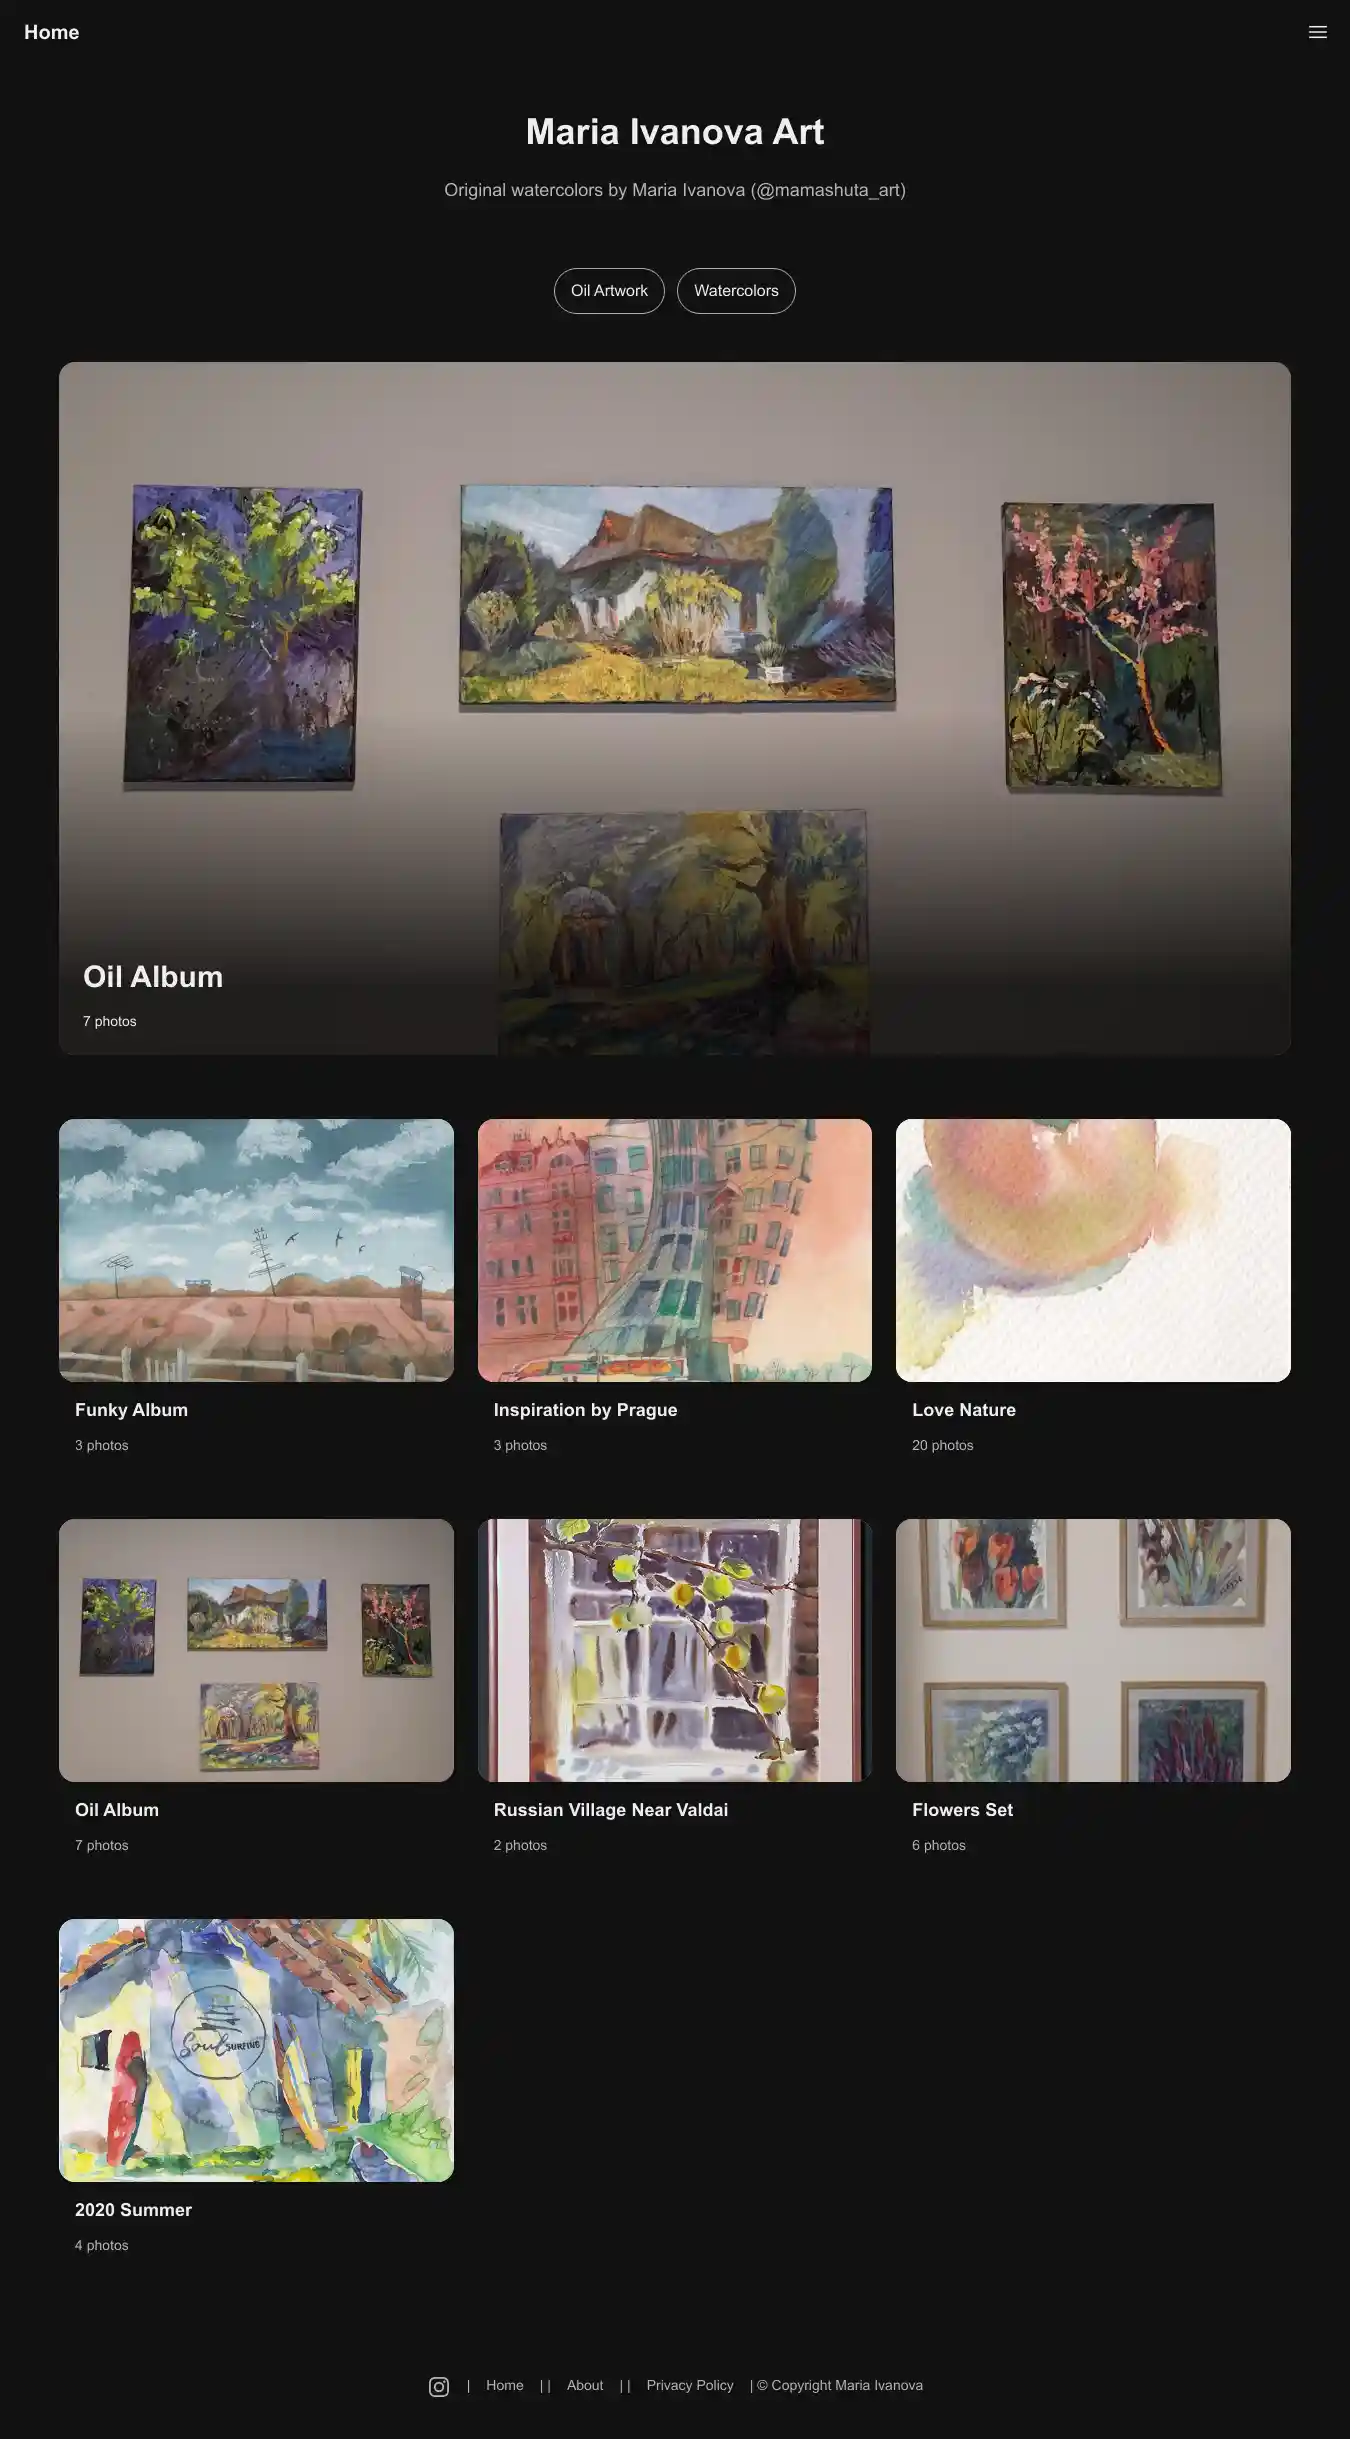Click the Russian Village Near Valdai thumbnail
This screenshot has width=1350, height=2439.
(x=675, y=1650)
